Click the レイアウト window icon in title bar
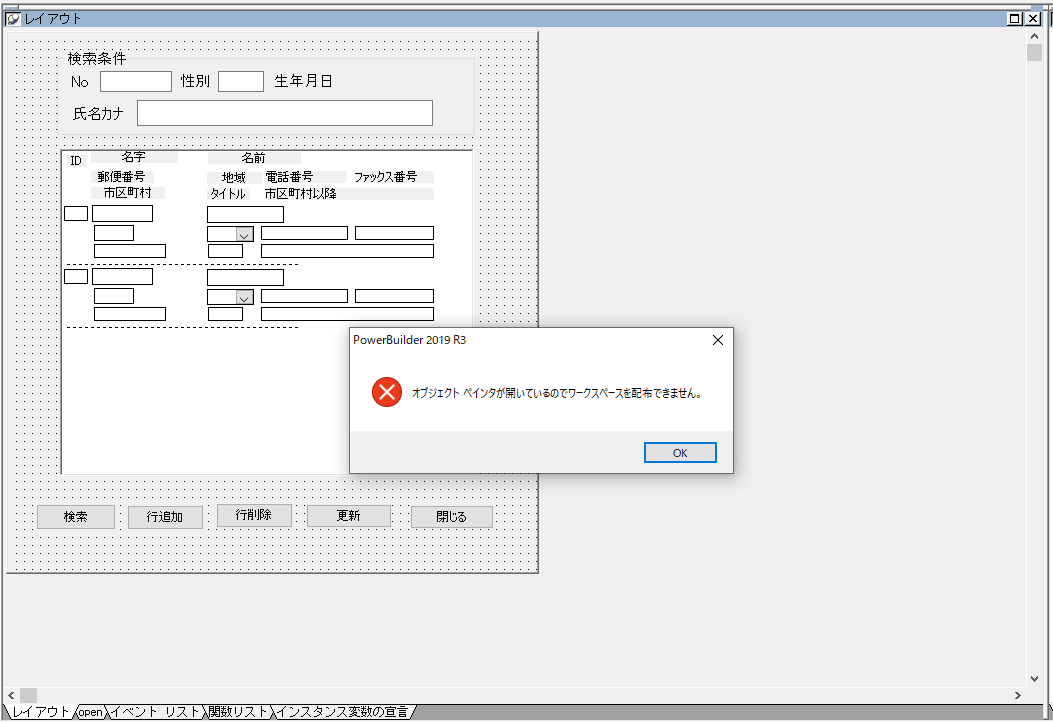Screen dimensions: 1053x722 13,18
